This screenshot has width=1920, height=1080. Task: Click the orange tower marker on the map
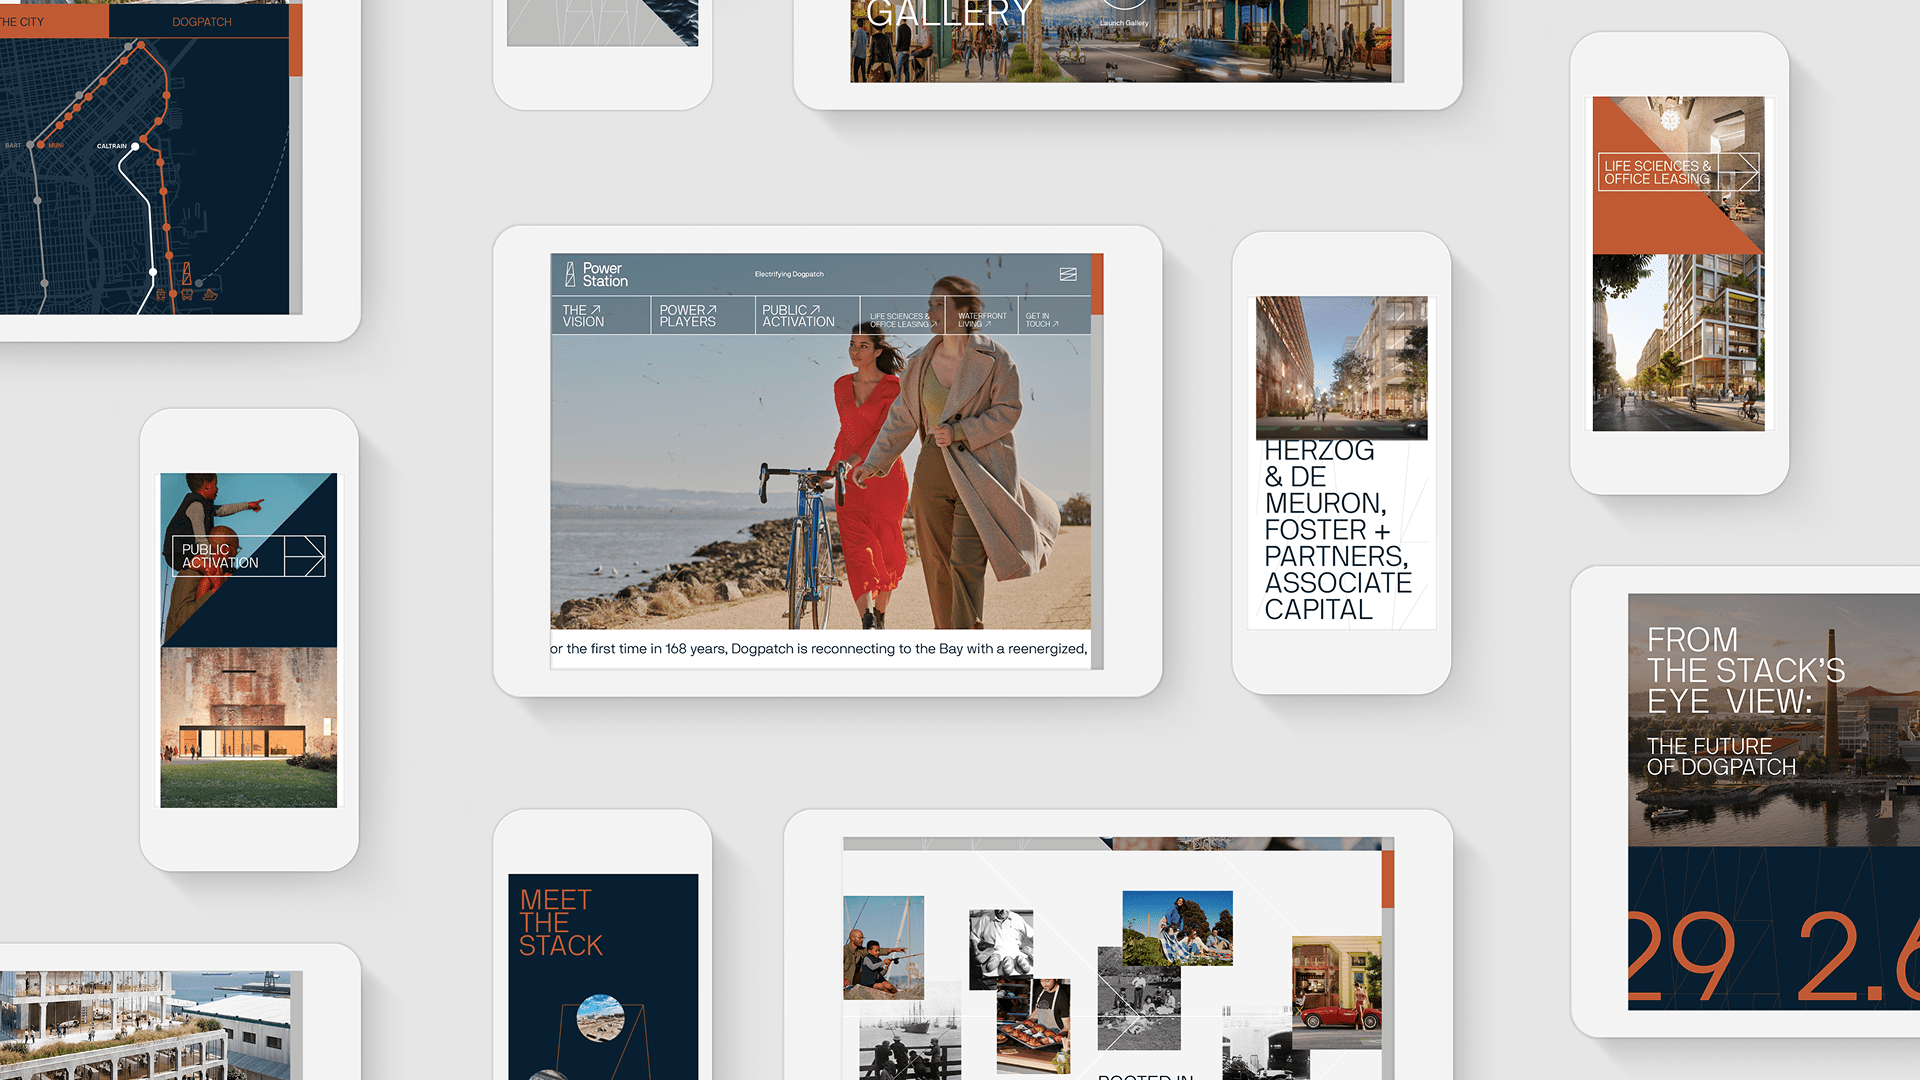(186, 273)
